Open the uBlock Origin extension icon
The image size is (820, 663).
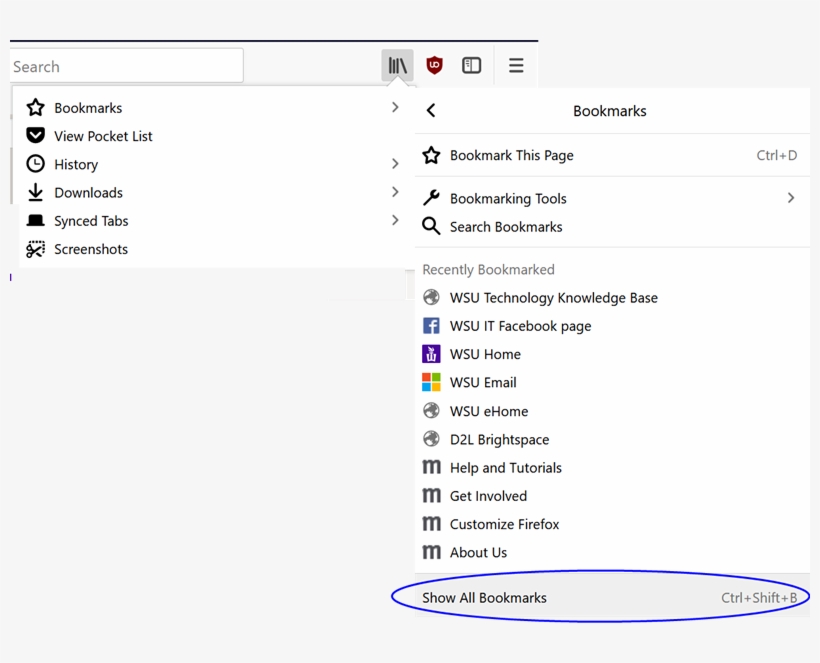pyautogui.click(x=434, y=66)
